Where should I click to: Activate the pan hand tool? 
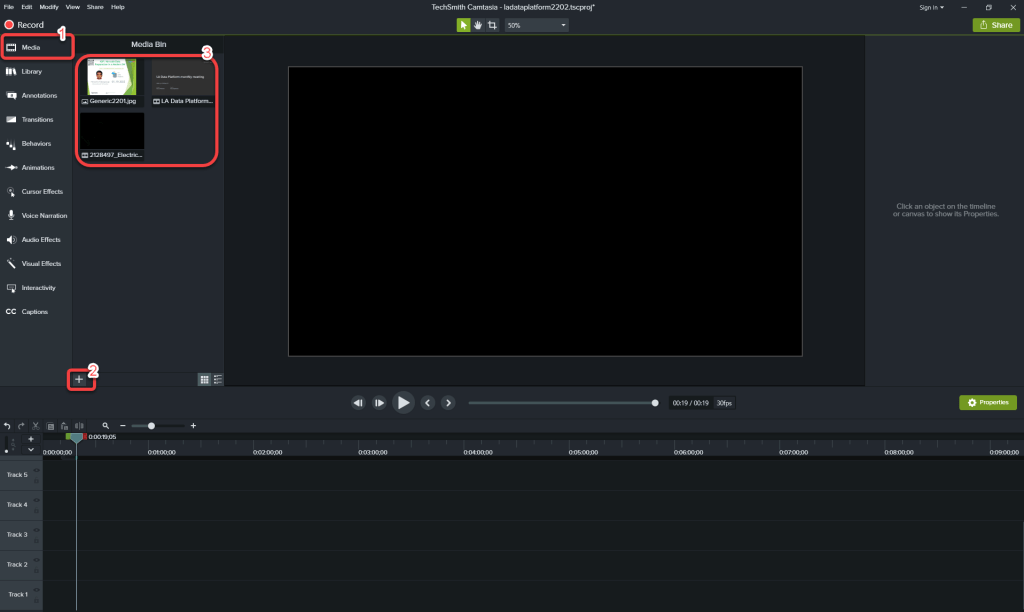tap(478, 25)
